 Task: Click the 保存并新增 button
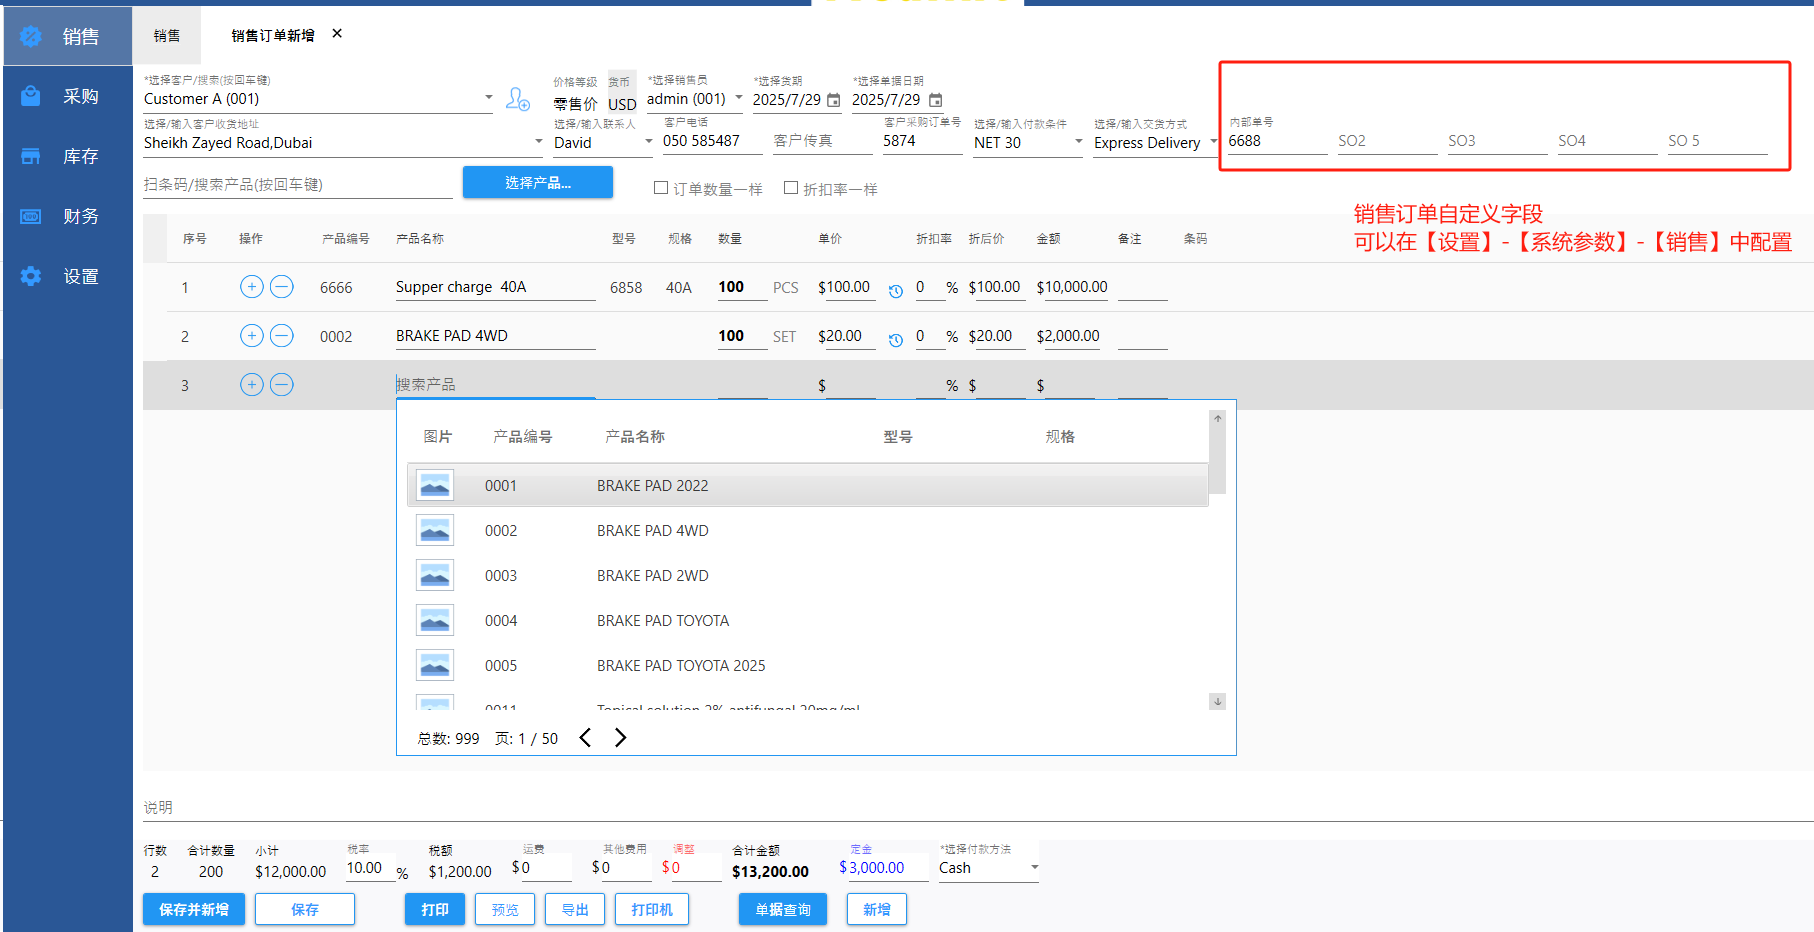(194, 909)
